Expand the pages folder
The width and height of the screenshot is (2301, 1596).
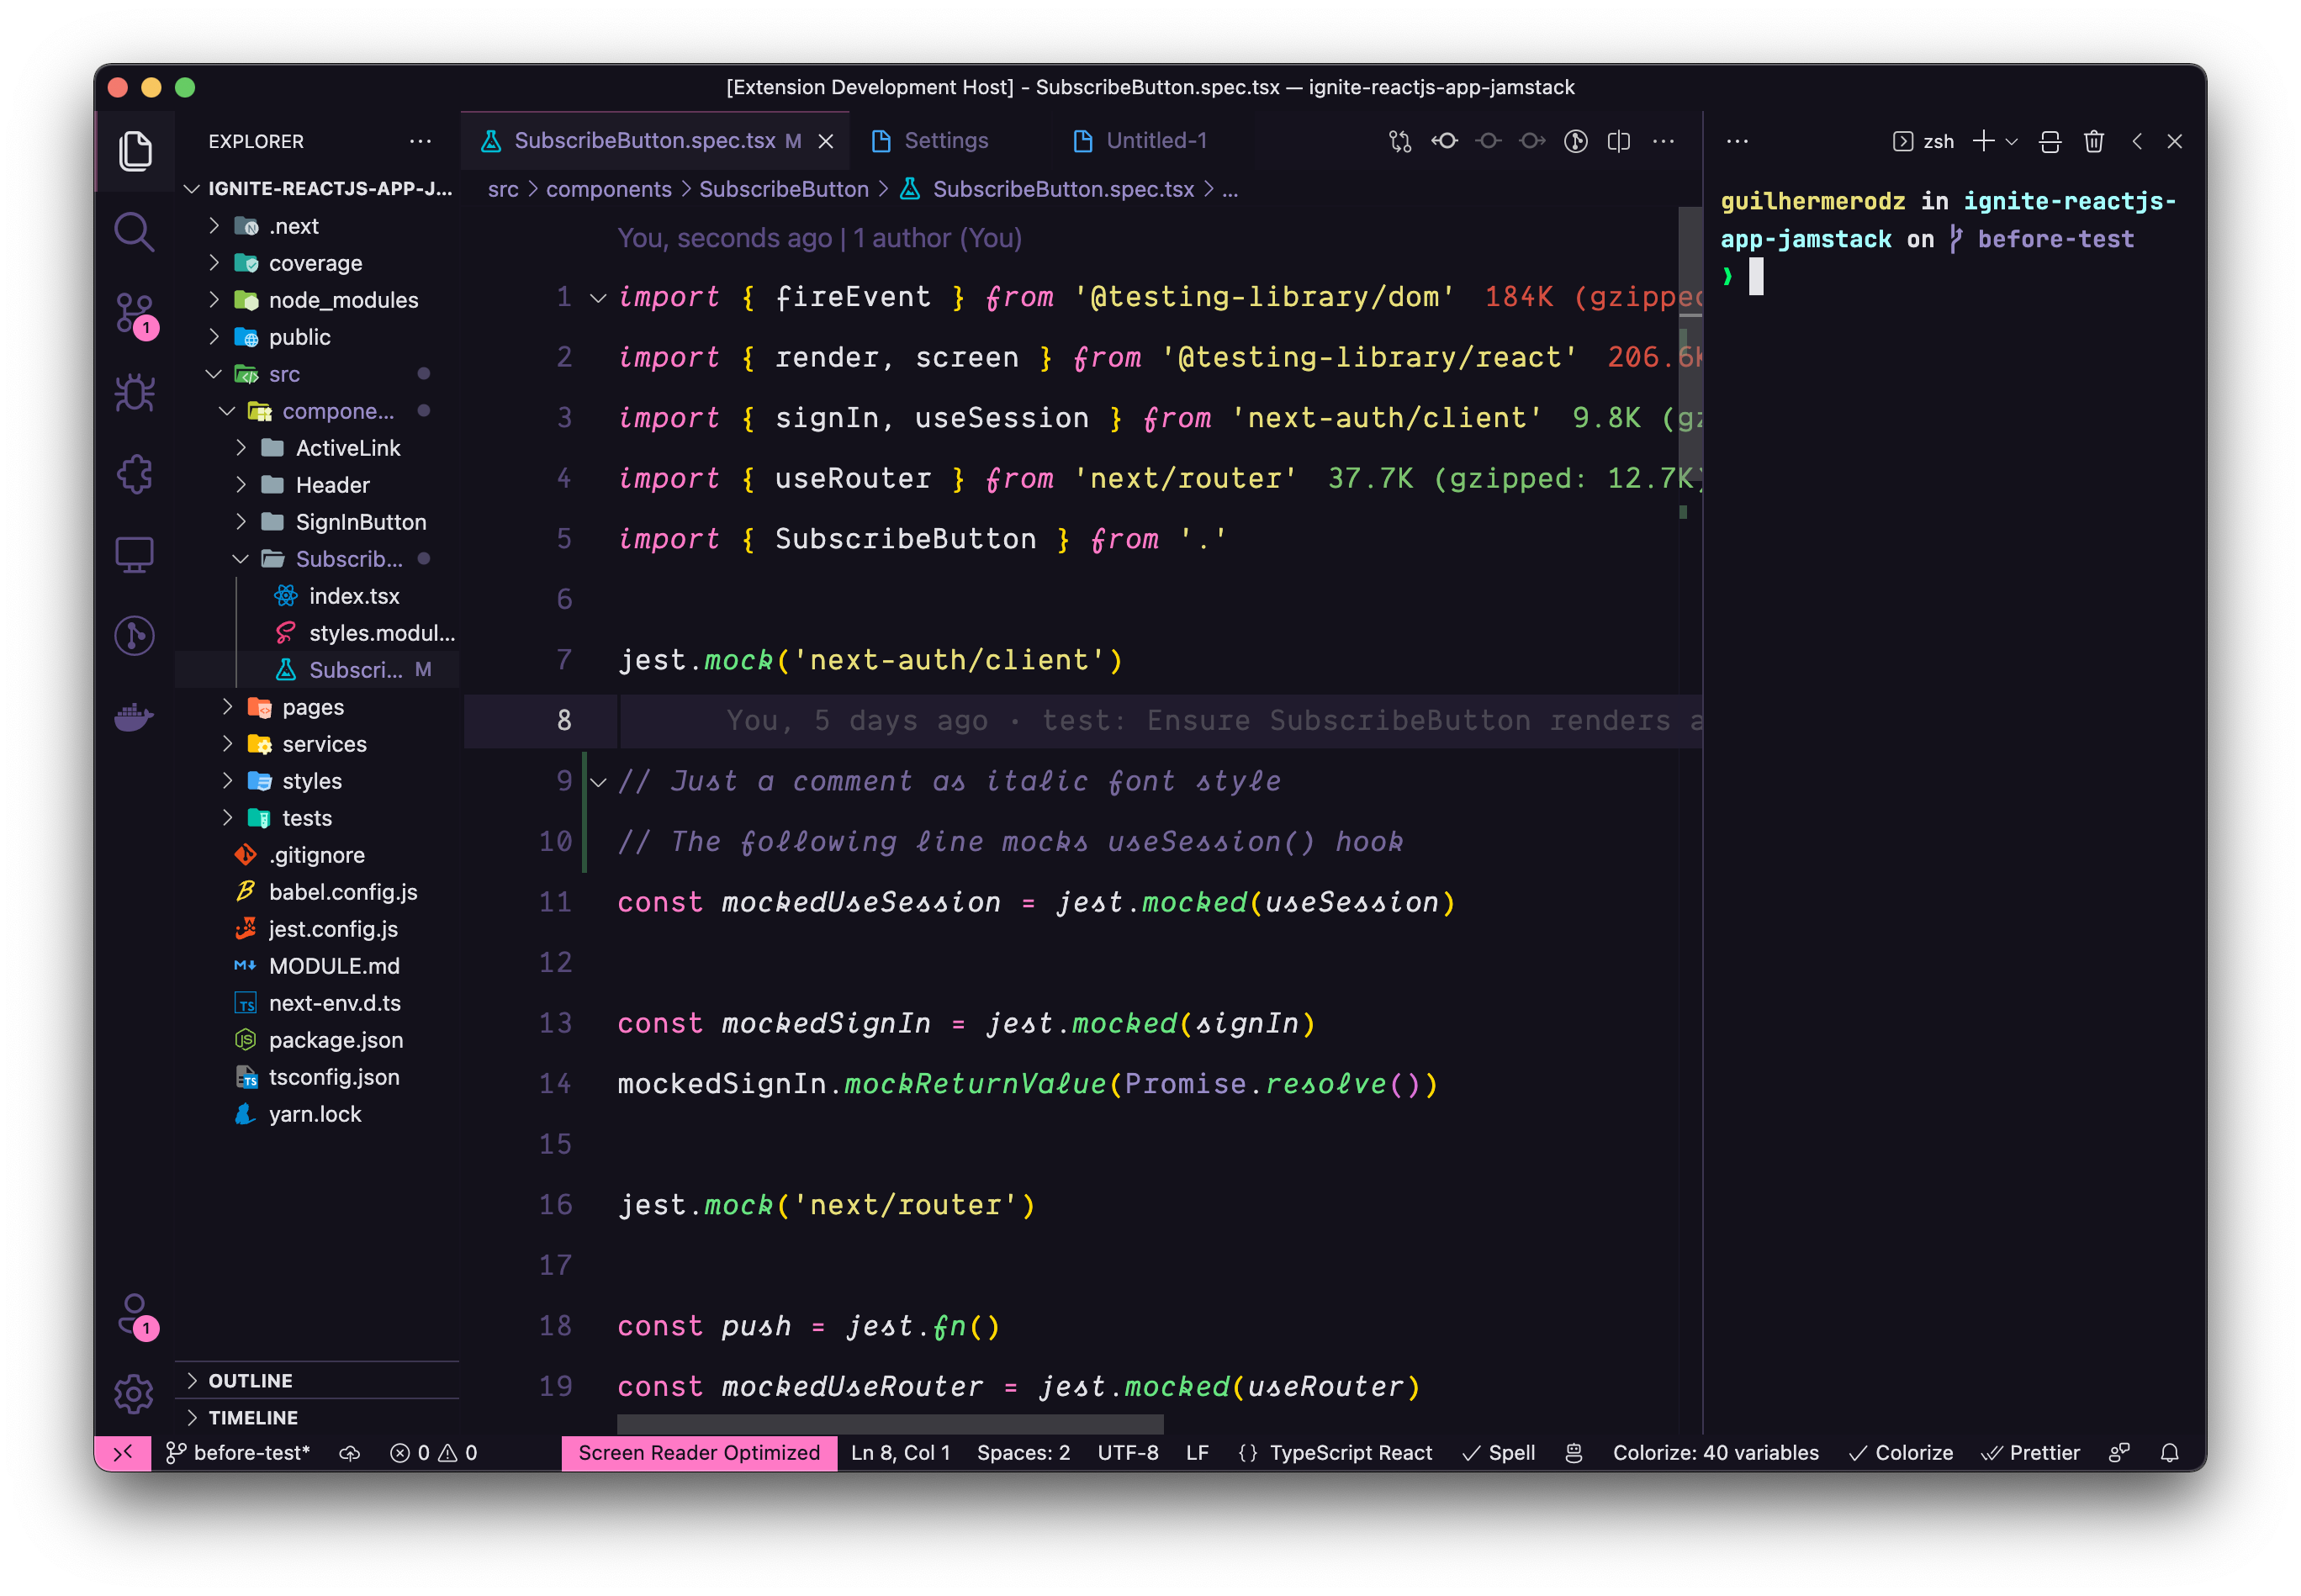point(318,707)
